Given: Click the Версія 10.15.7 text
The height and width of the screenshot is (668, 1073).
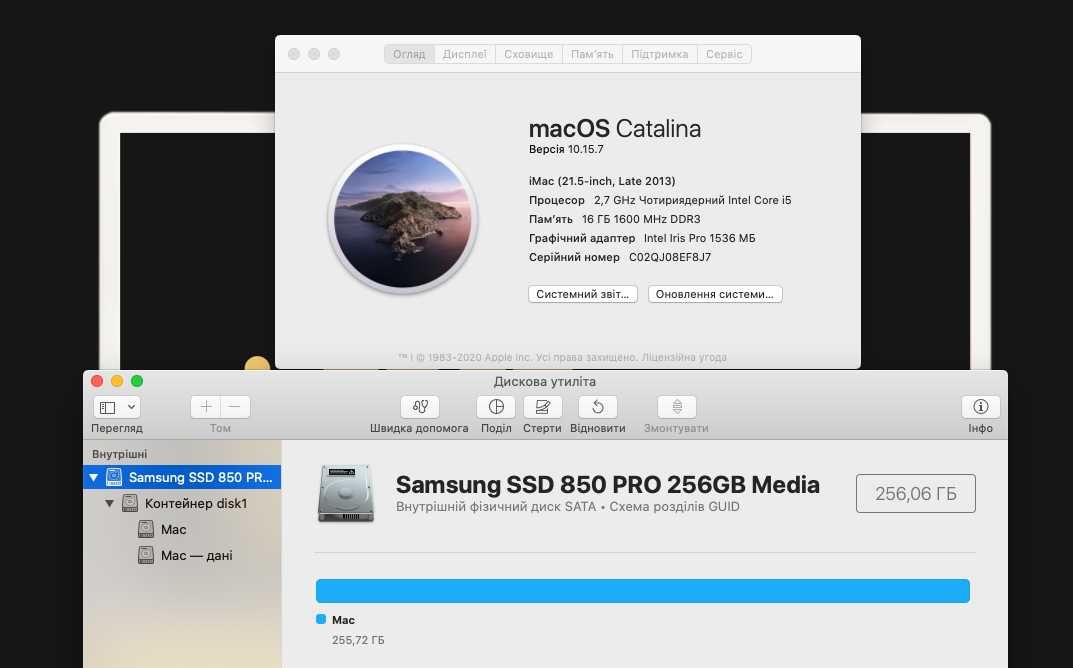Looking at the screenshot, I should 566,149.
